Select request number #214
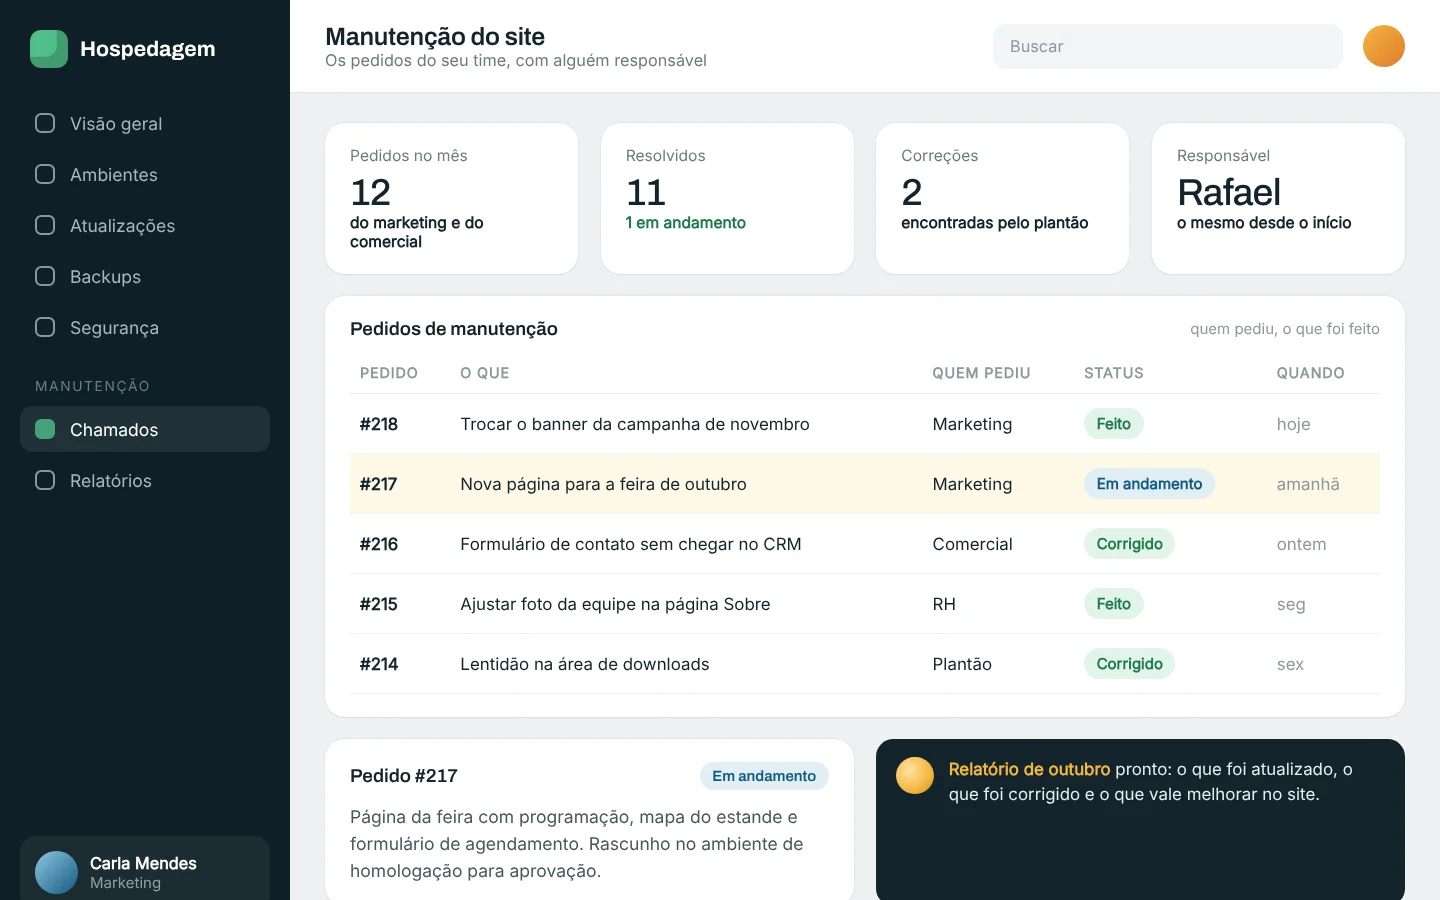Screen dimensions: 1440x900 pos(379,664)
